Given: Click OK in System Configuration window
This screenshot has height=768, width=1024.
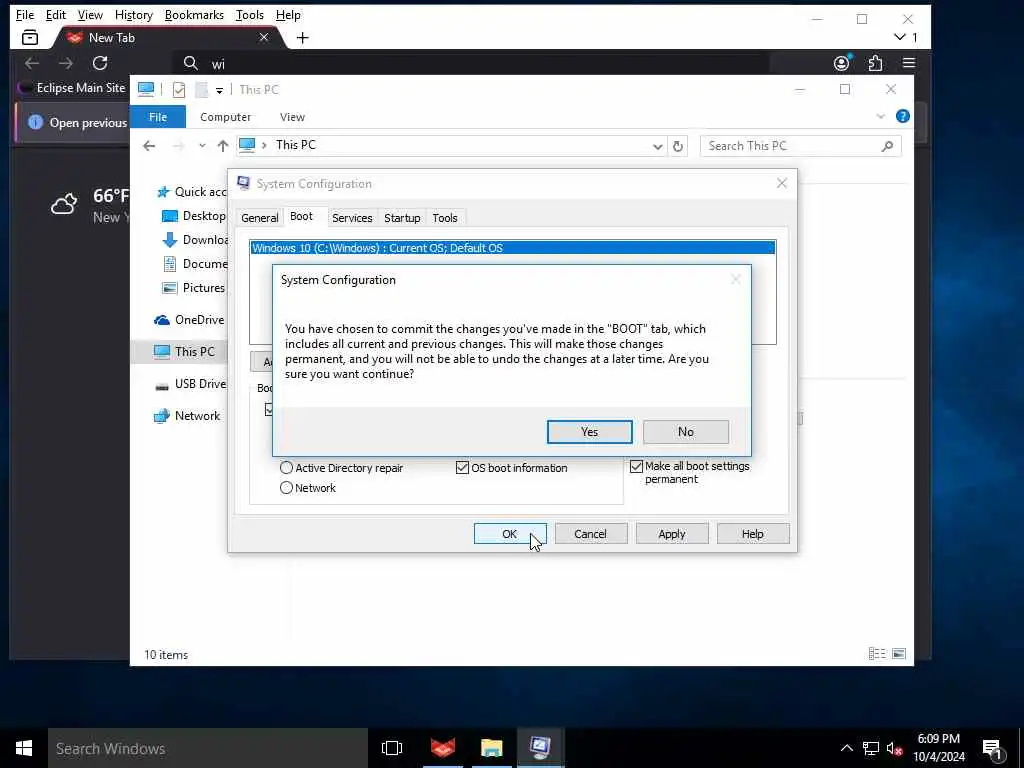Looking at the screenshot, I should 509,534.
